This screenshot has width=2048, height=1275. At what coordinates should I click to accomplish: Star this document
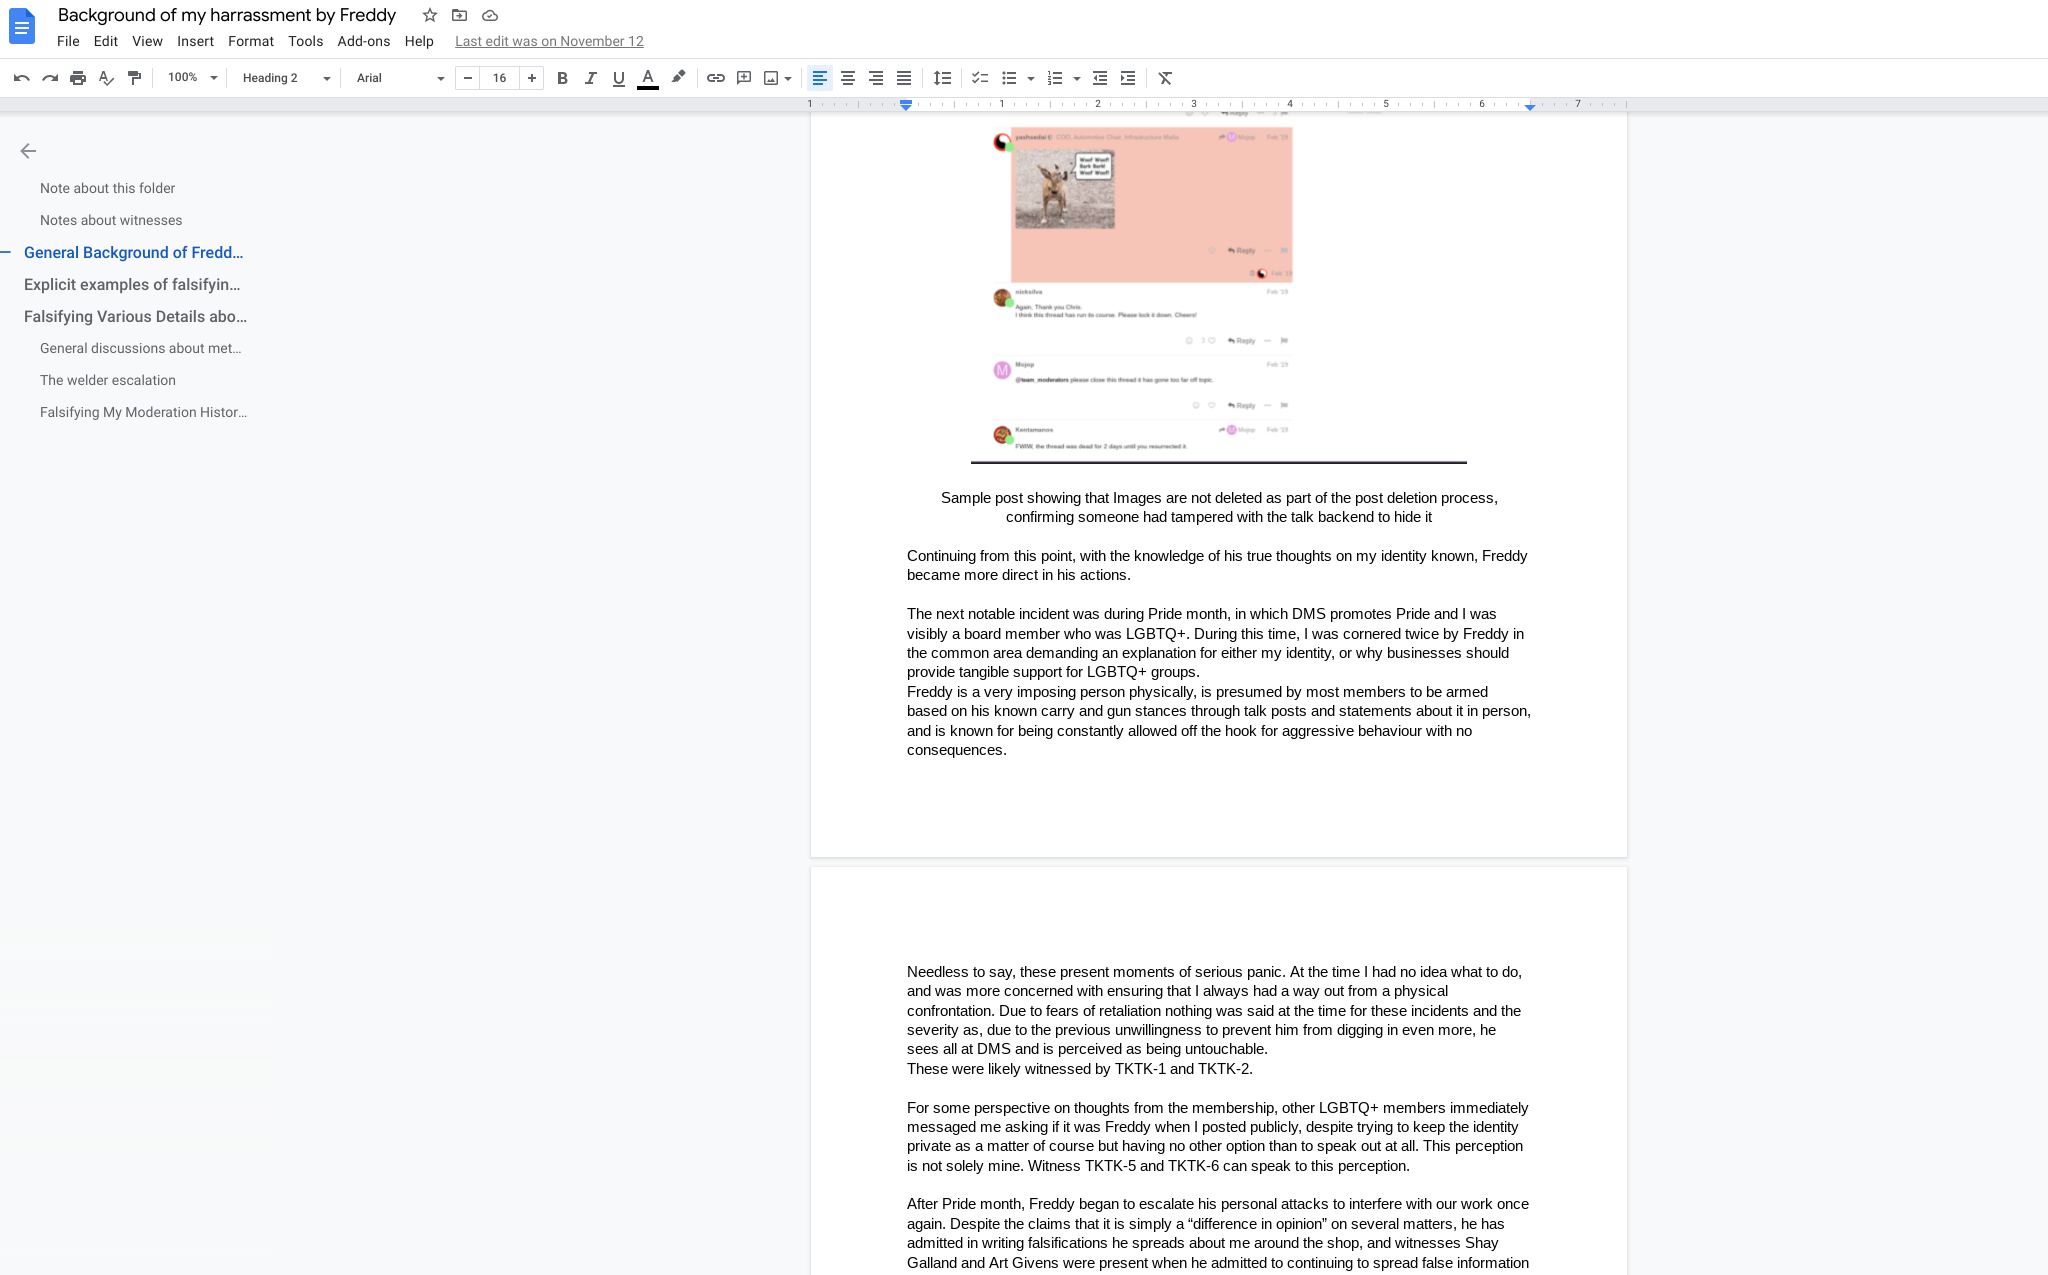click(430, 15)
